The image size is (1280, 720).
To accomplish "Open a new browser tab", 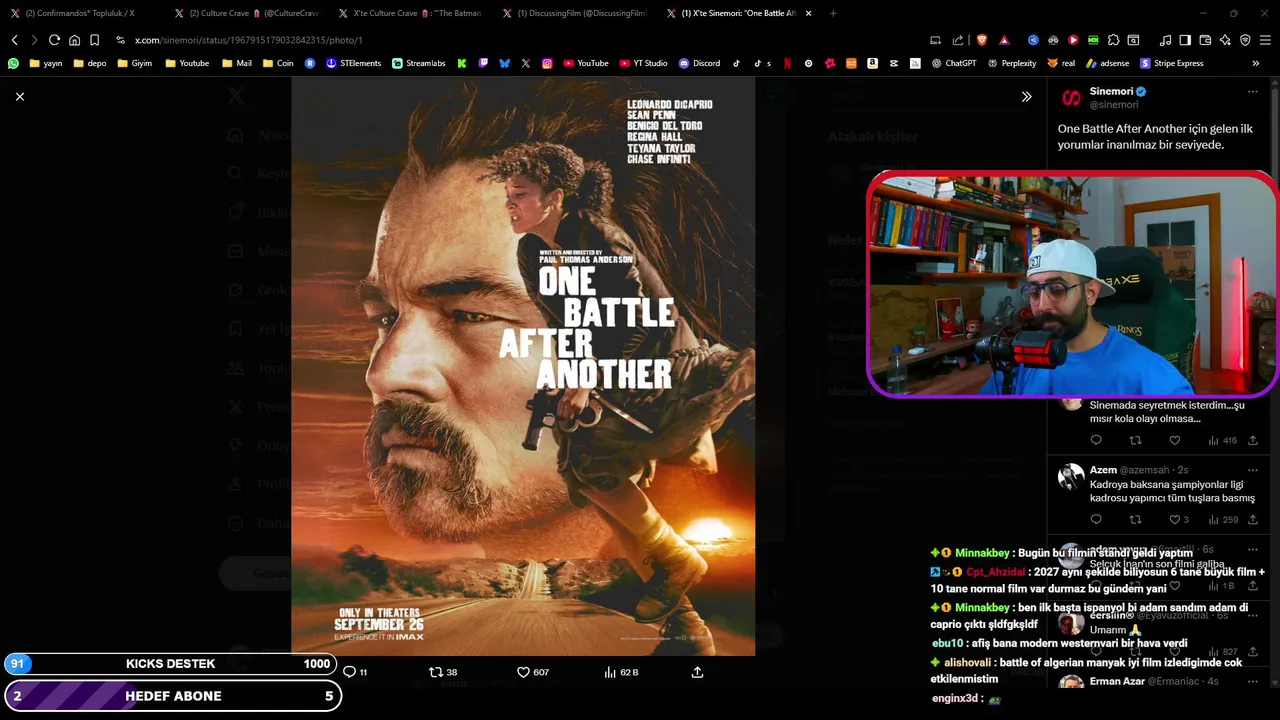I will pyautogui.click(x=833, y=13).
